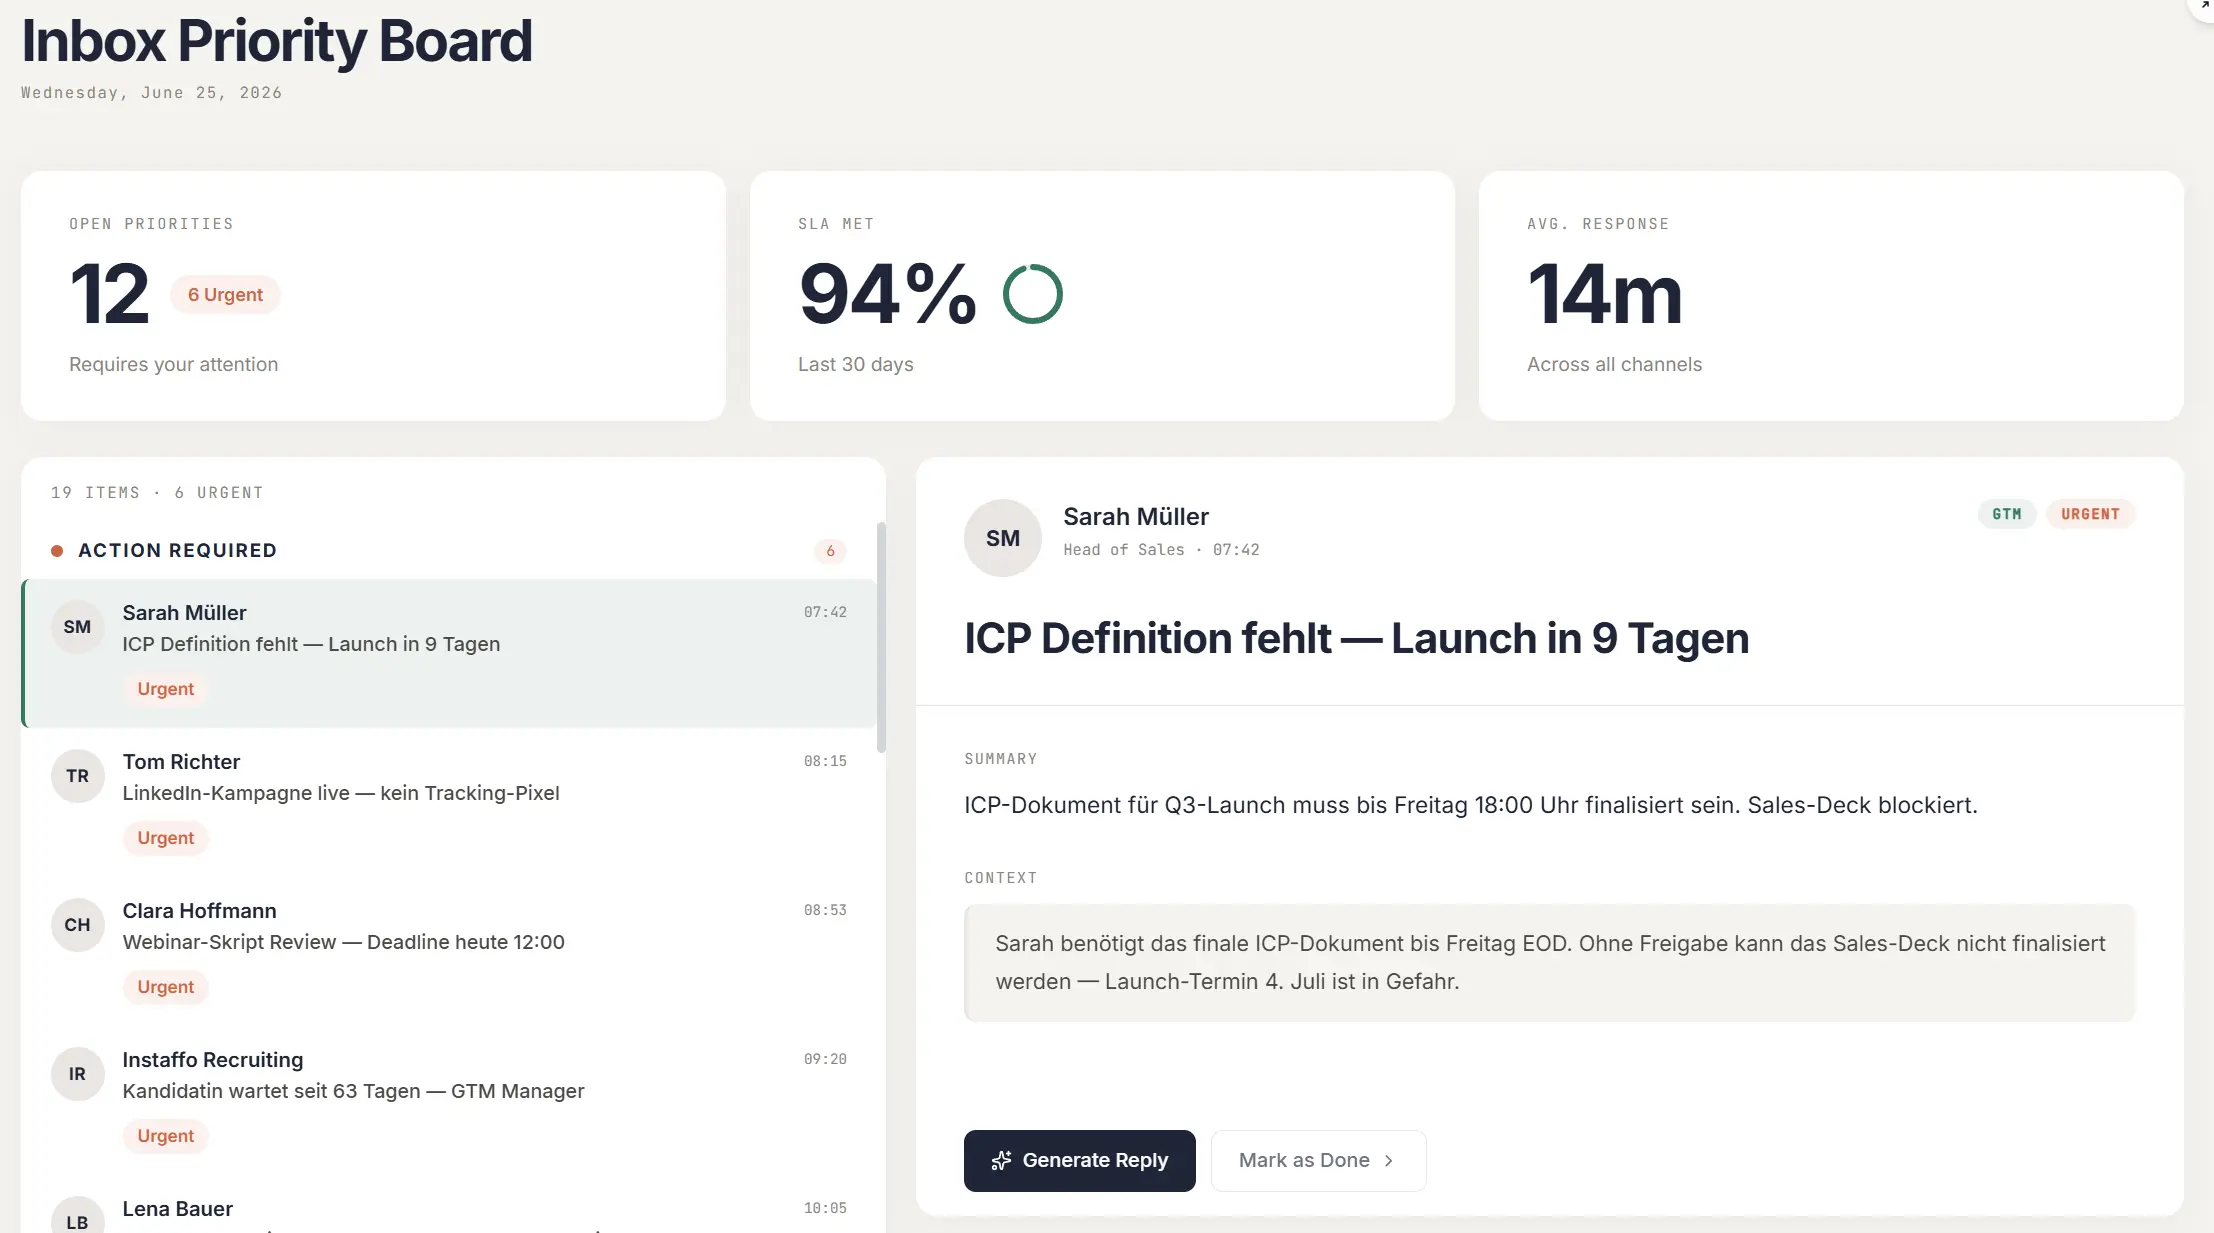2214x1233 pixels.
Task: Click the GTM tag in detail header
Action: tap(2006, 514)
